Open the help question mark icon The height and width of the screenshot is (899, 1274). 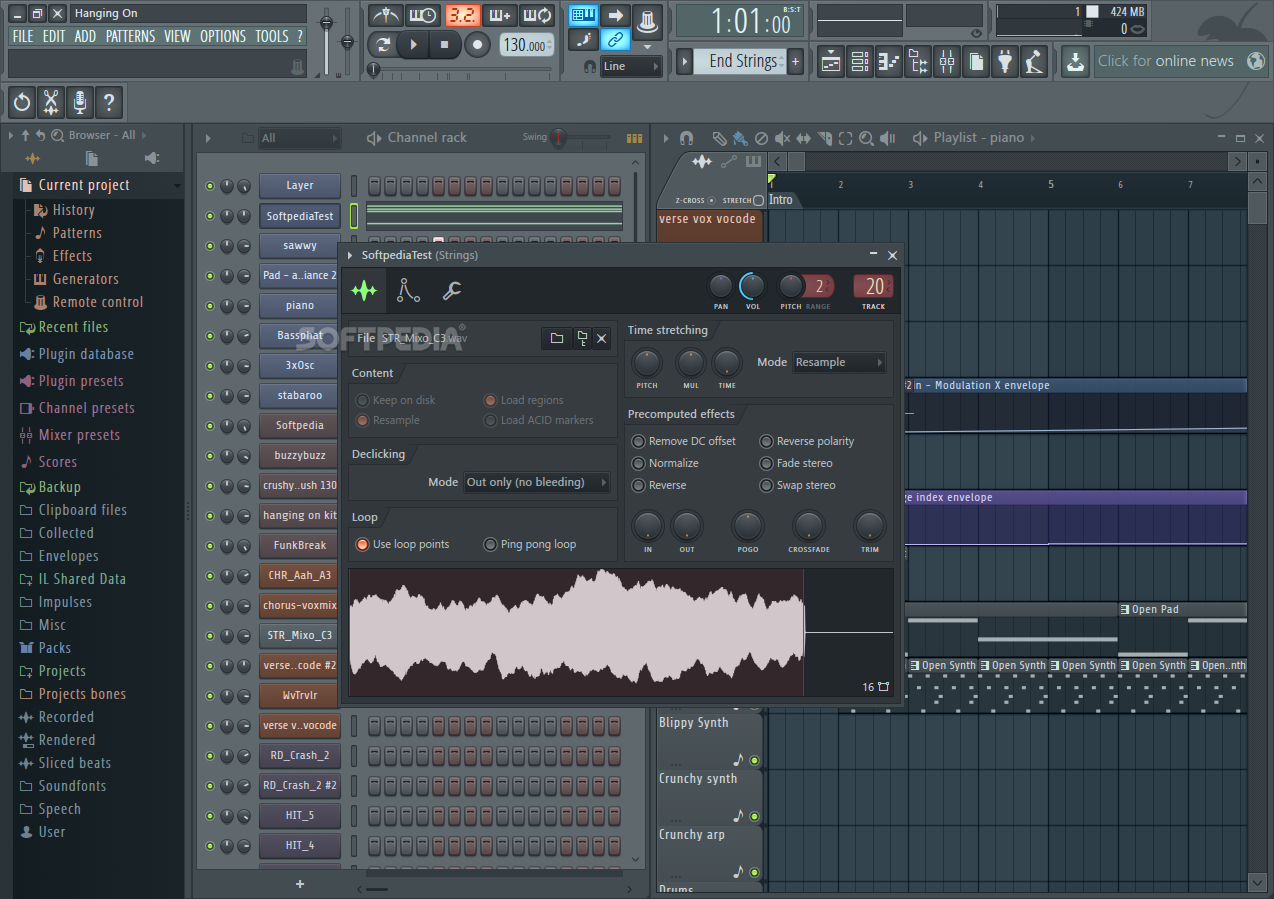point(109,102)
